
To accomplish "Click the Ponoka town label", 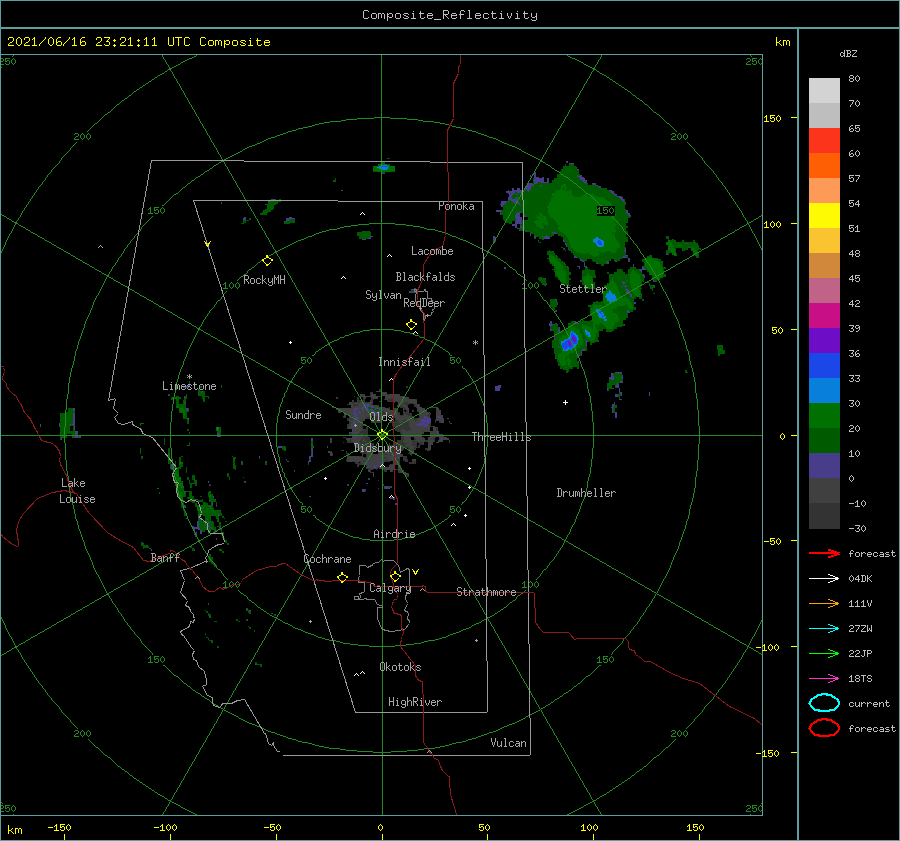I will point(456,206).
